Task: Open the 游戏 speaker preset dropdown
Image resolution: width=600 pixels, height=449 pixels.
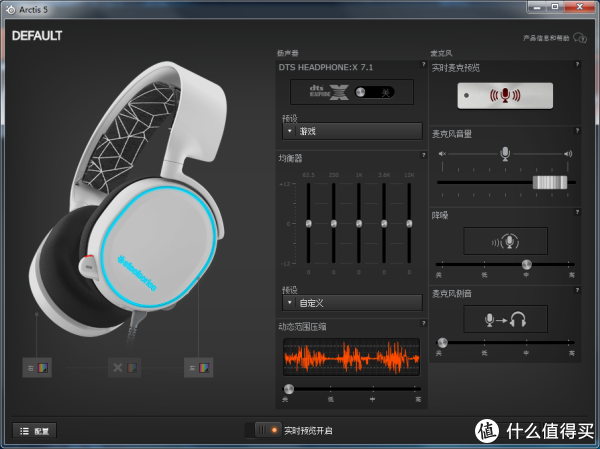Action: 352,131
